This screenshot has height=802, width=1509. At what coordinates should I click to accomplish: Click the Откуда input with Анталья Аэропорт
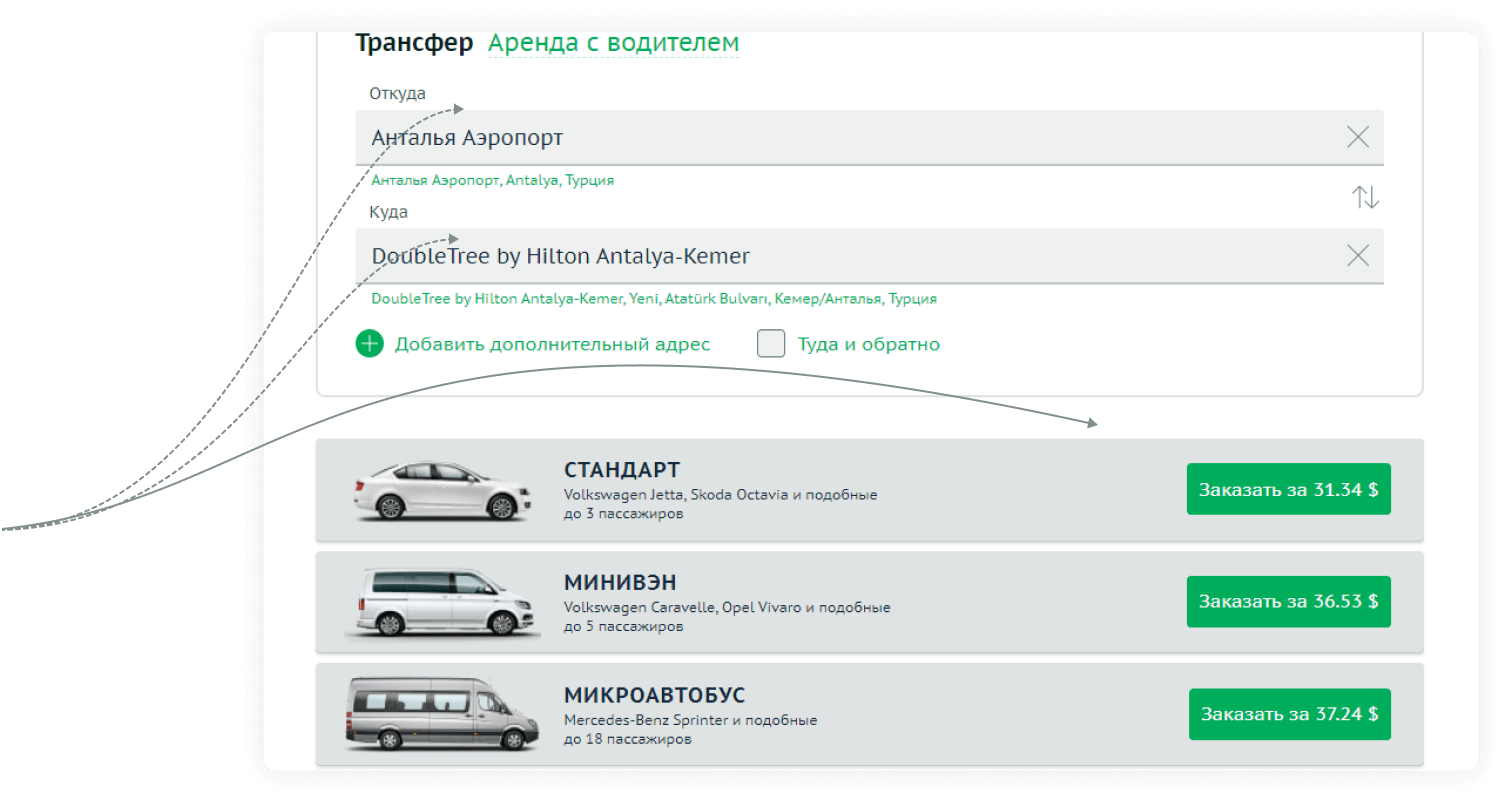[x=850, y=138]
